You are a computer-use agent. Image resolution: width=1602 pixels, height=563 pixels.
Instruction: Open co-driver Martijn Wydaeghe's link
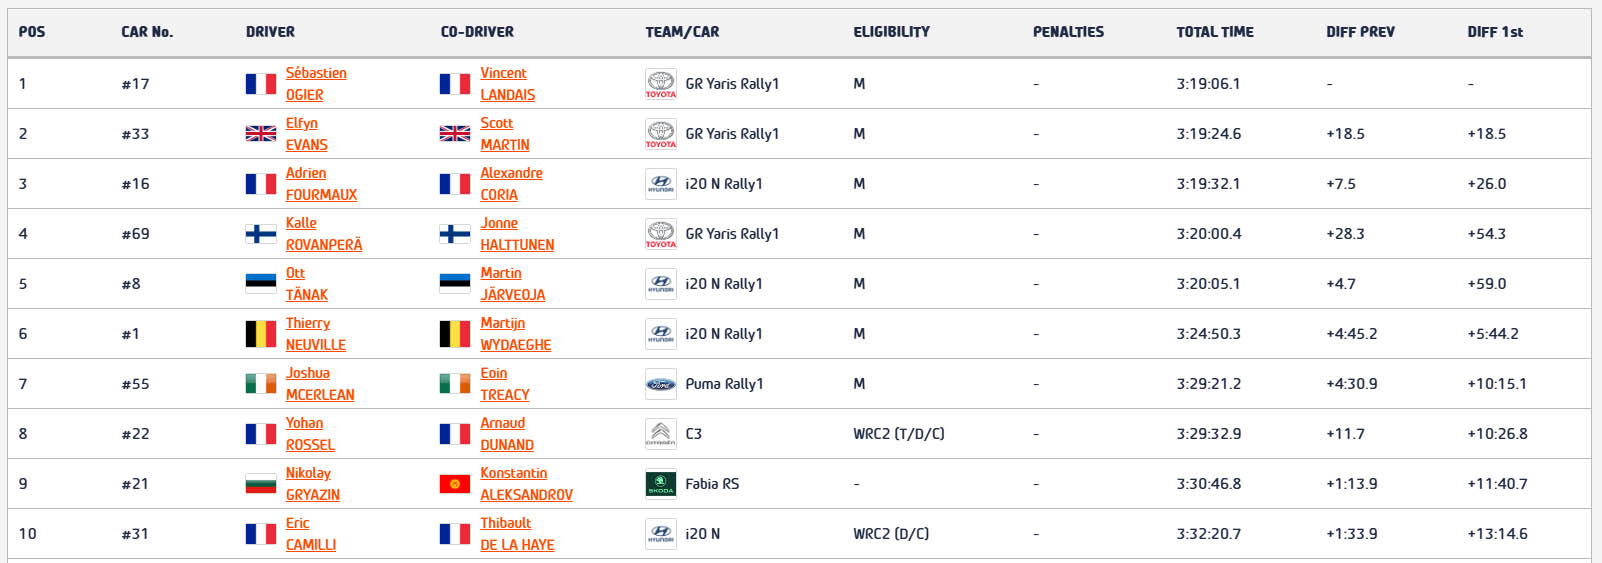(516, 334)
